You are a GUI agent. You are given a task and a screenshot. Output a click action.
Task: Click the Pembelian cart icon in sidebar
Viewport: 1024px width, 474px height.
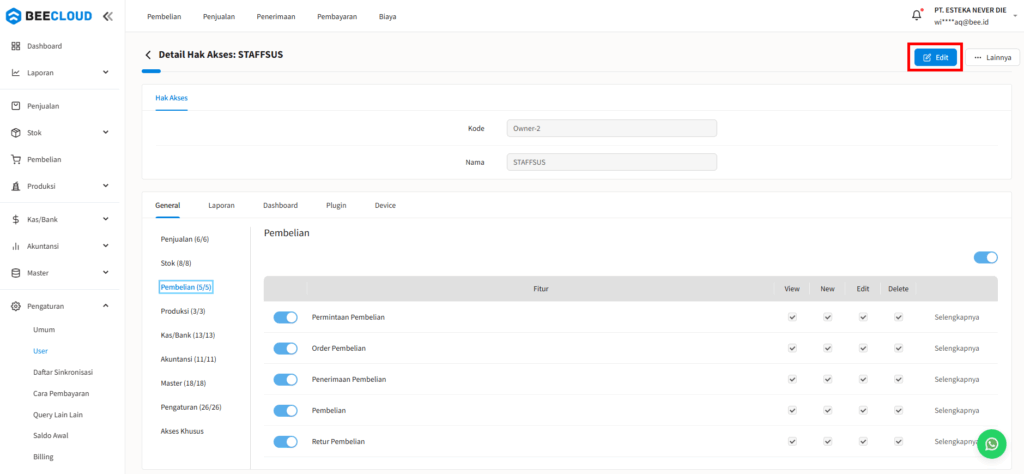pos(16,159)
